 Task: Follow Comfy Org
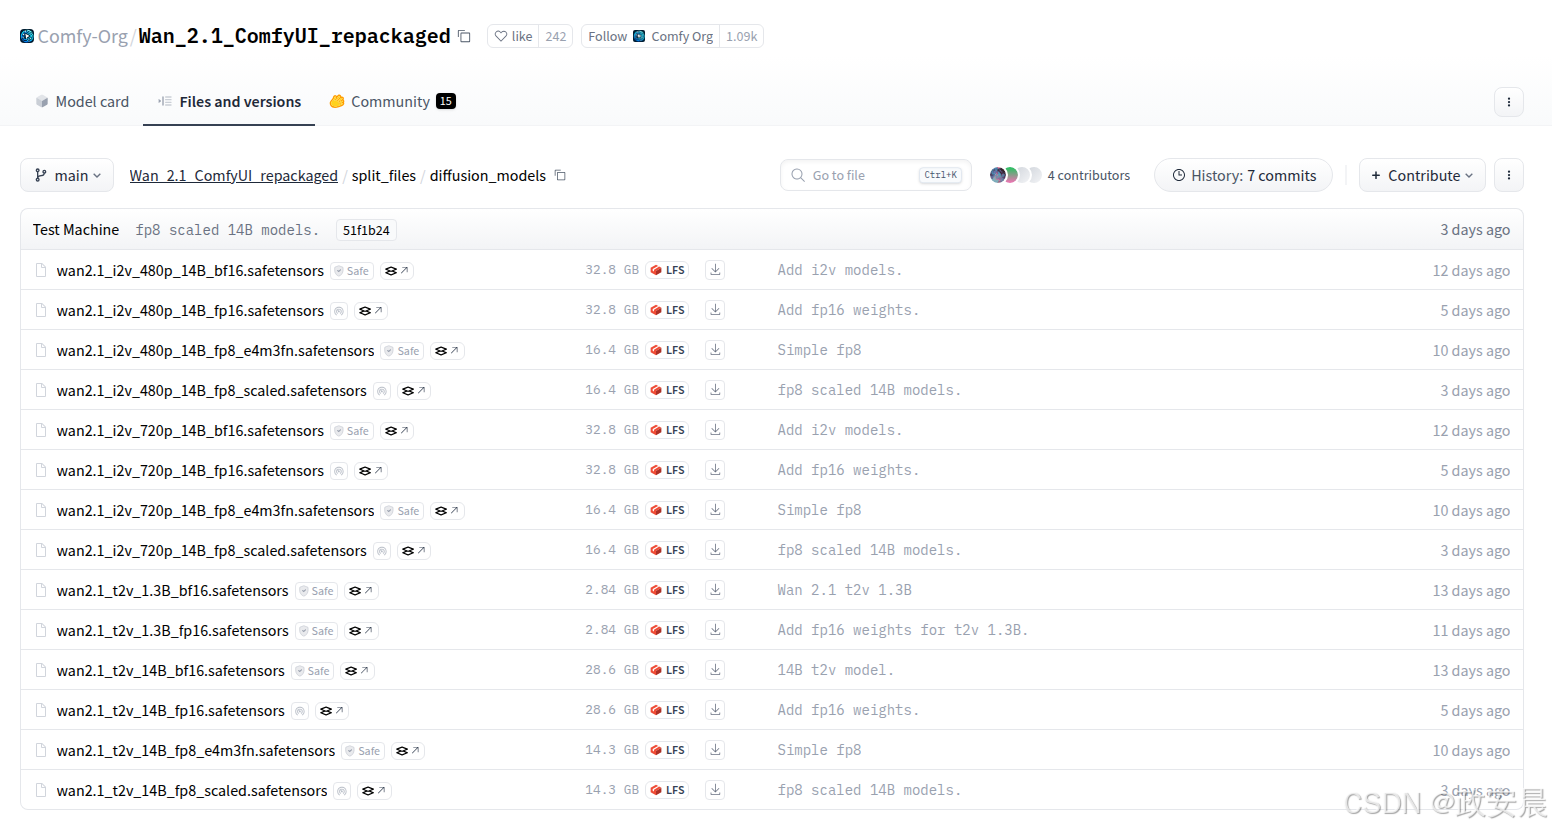click(650, 36)
